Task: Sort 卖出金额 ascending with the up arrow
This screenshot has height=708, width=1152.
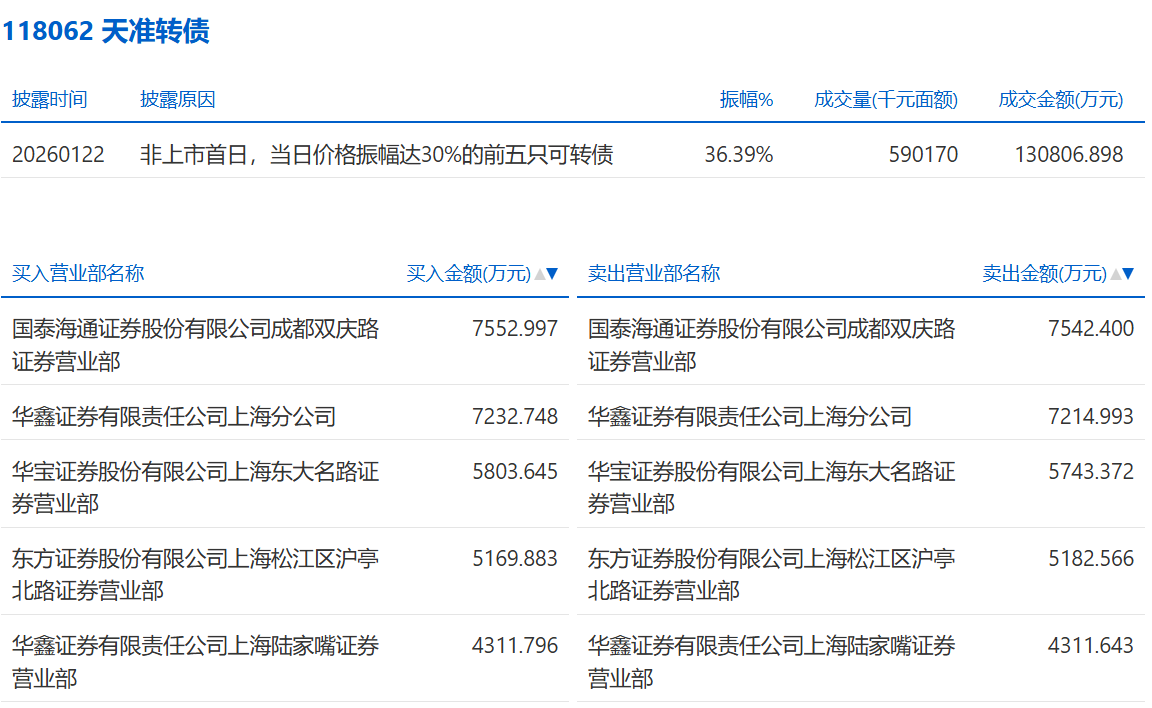Action: point(1116,274)
